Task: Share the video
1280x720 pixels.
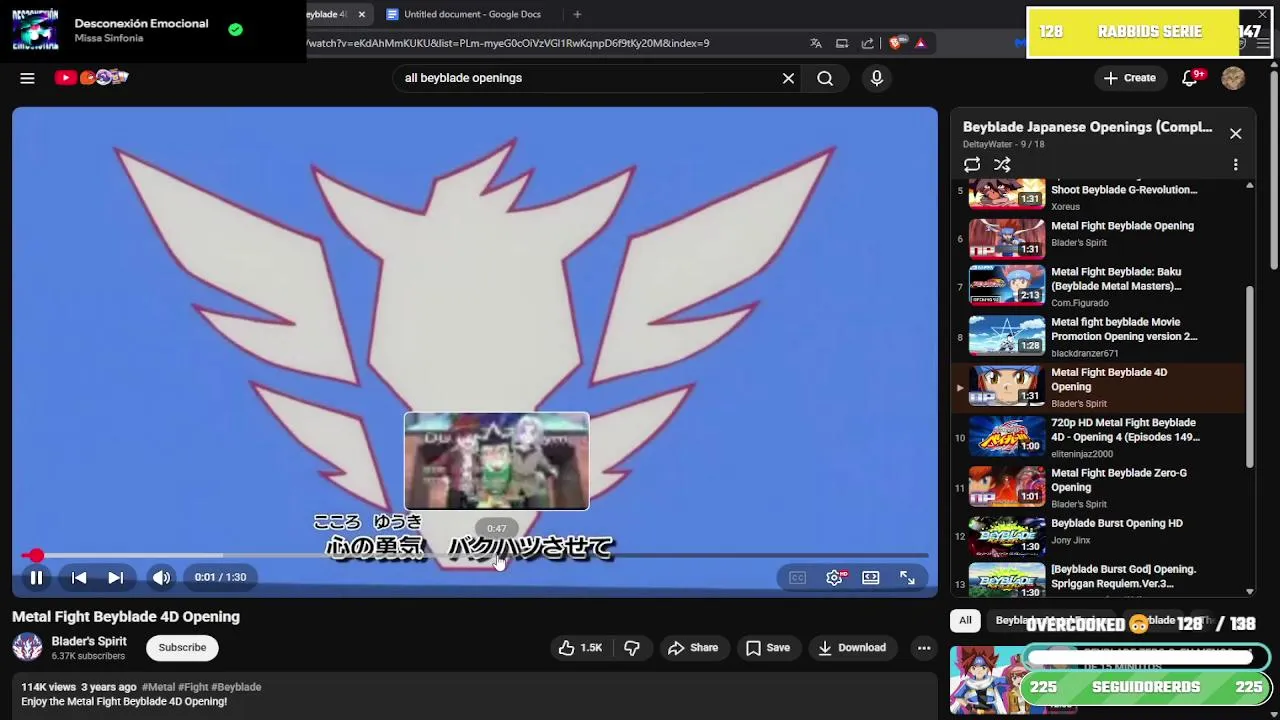Action: point(693,648)
